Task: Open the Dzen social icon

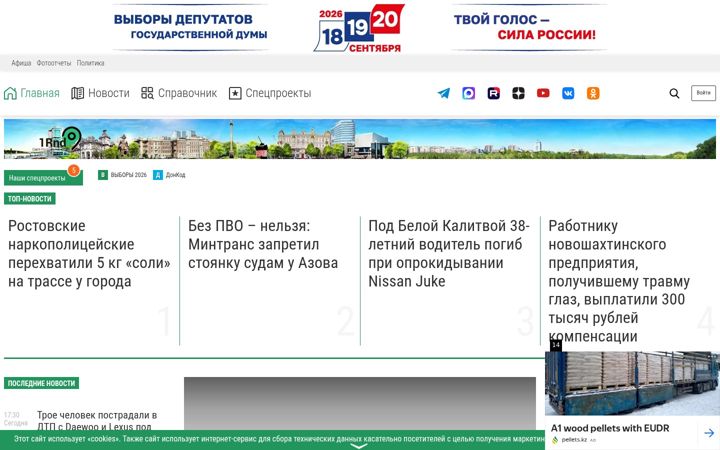Action: pos(518,93)
